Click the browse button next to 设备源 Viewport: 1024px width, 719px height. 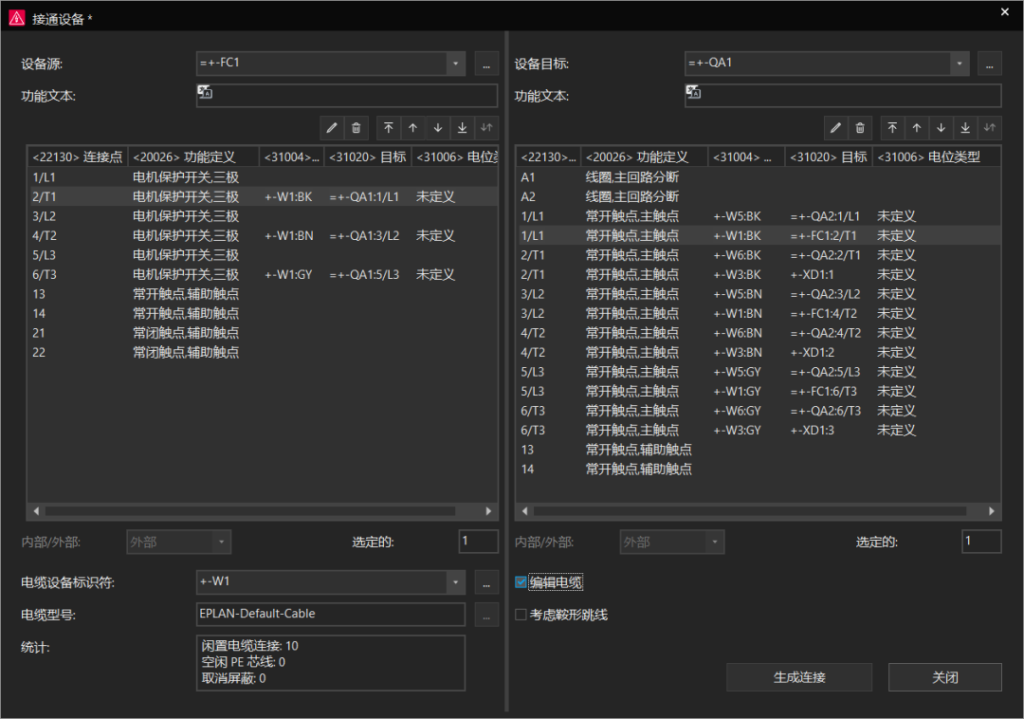[x=487, y=64]
